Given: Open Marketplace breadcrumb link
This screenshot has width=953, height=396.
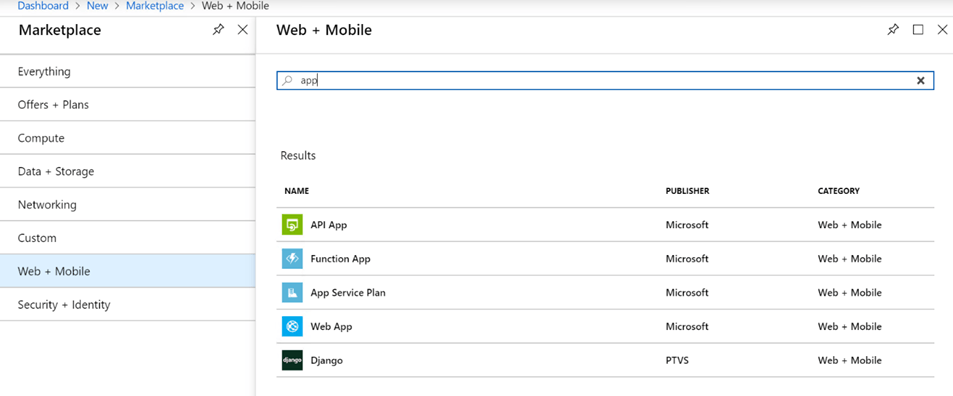Looking at the screenshot, I should 155,5.
